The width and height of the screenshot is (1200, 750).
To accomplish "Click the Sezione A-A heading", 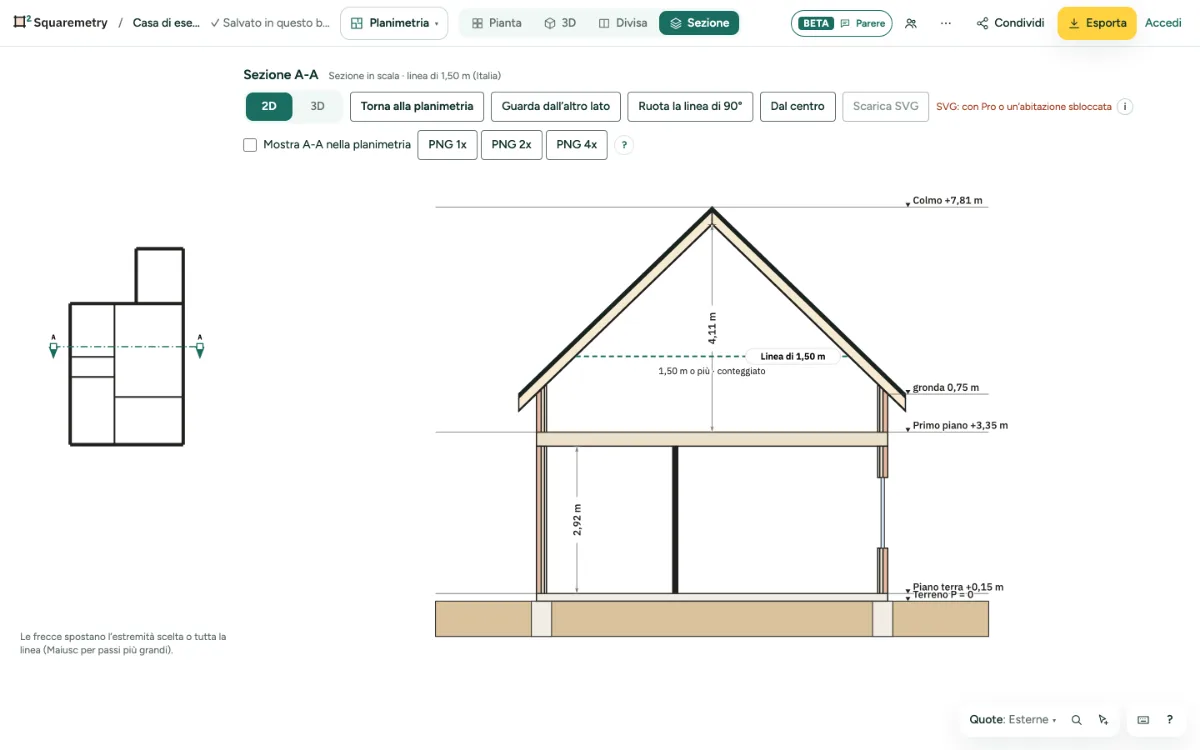I will point(281,75).
